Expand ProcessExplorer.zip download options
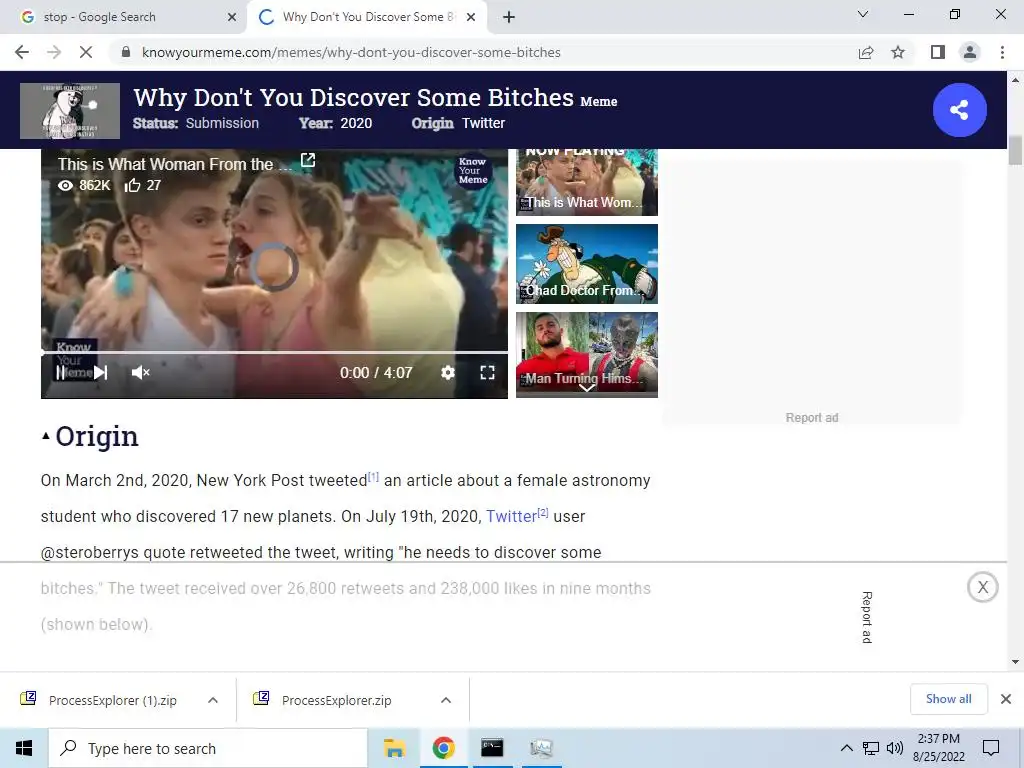Image resolution: width=1024 pixels, height=768 pixels. (x=446, y=700)
